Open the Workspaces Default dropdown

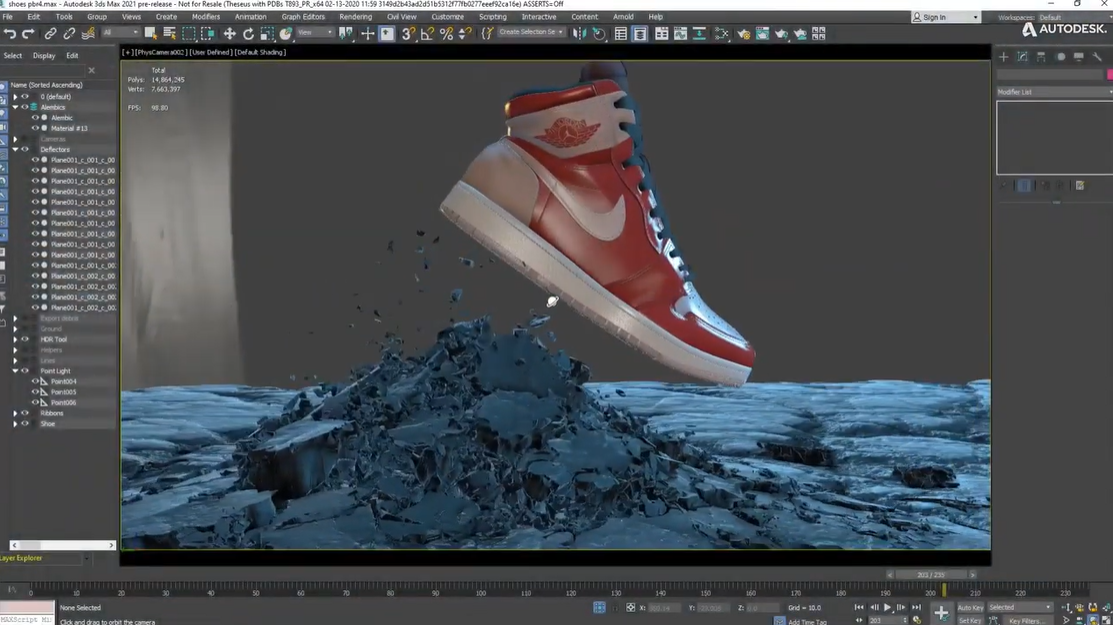[1075, 17]
